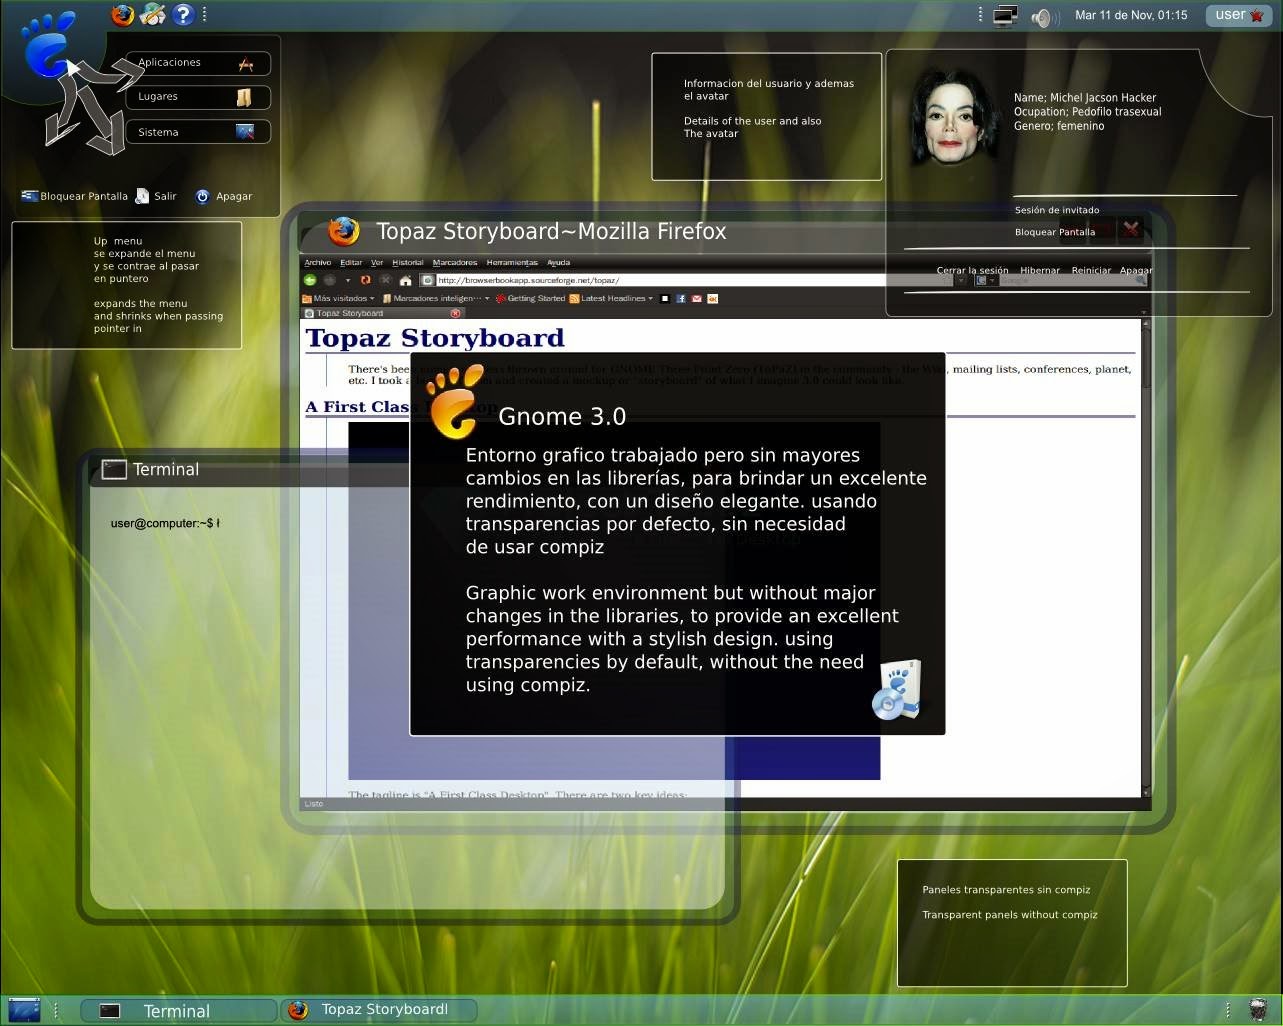Screen dimensions: 1283x1026
Task: Click the user avatar photo
Action: click(x=955, y=117)
